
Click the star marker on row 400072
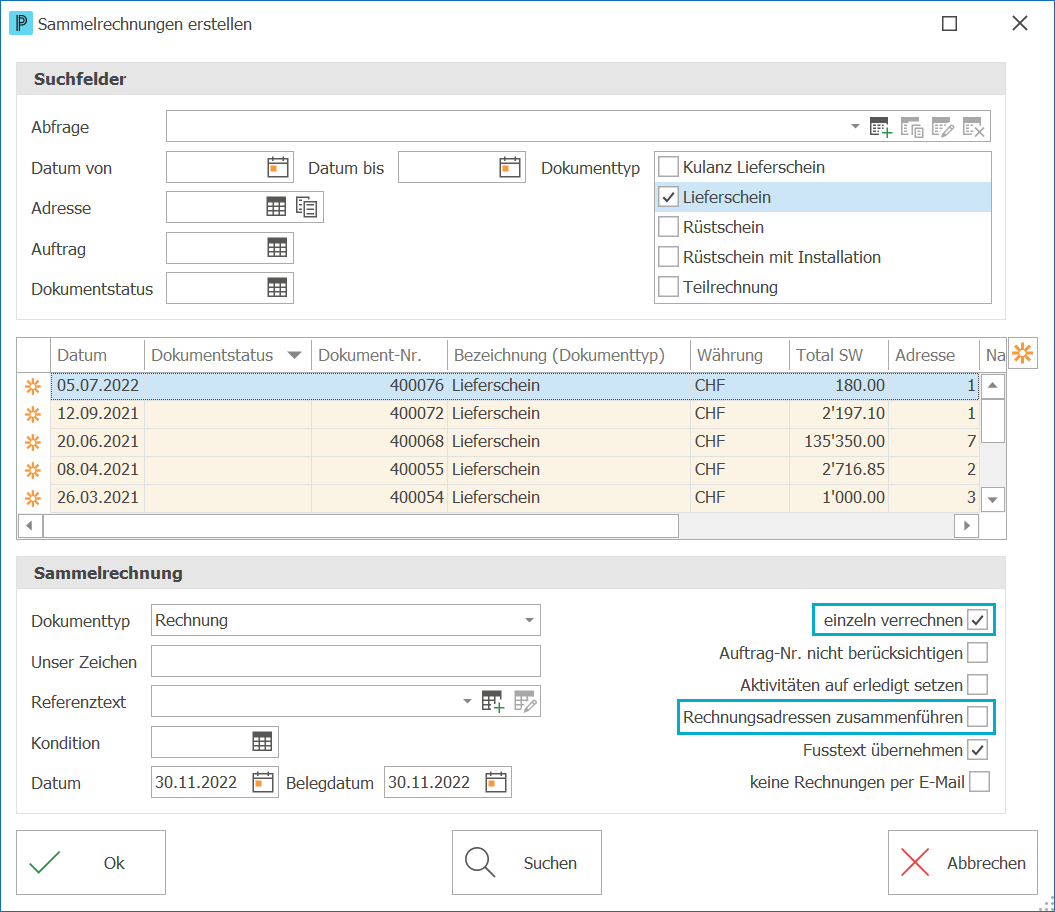33,414
